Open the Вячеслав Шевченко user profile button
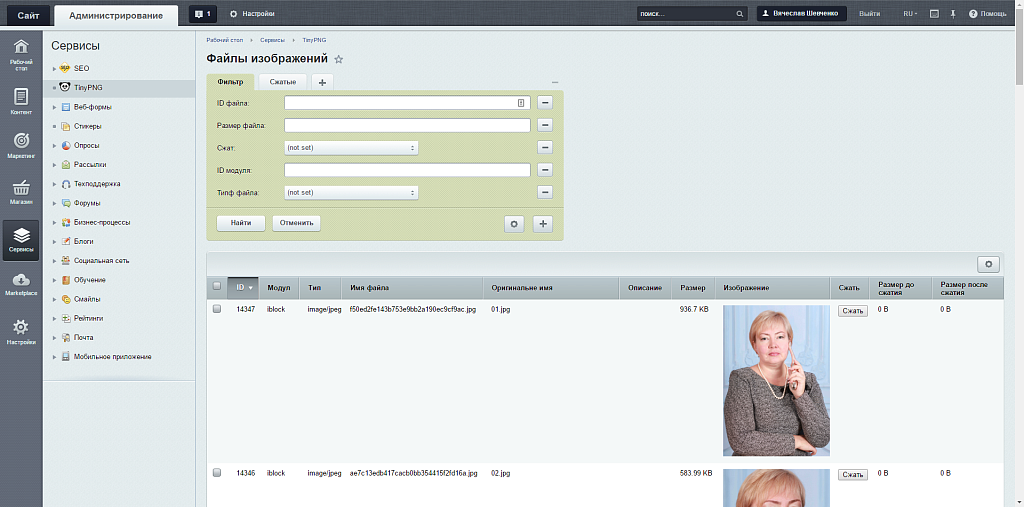This screenshot has height=507, width=1024. tap(801, 14)
